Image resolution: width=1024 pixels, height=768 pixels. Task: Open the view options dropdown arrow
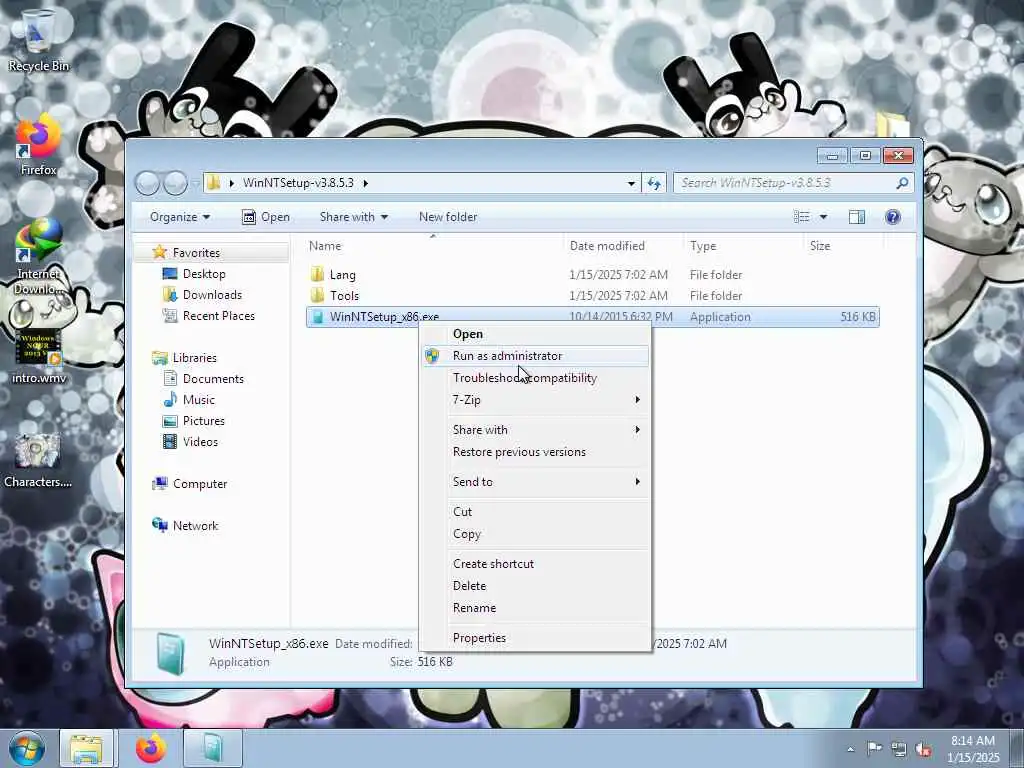(824, 217)
